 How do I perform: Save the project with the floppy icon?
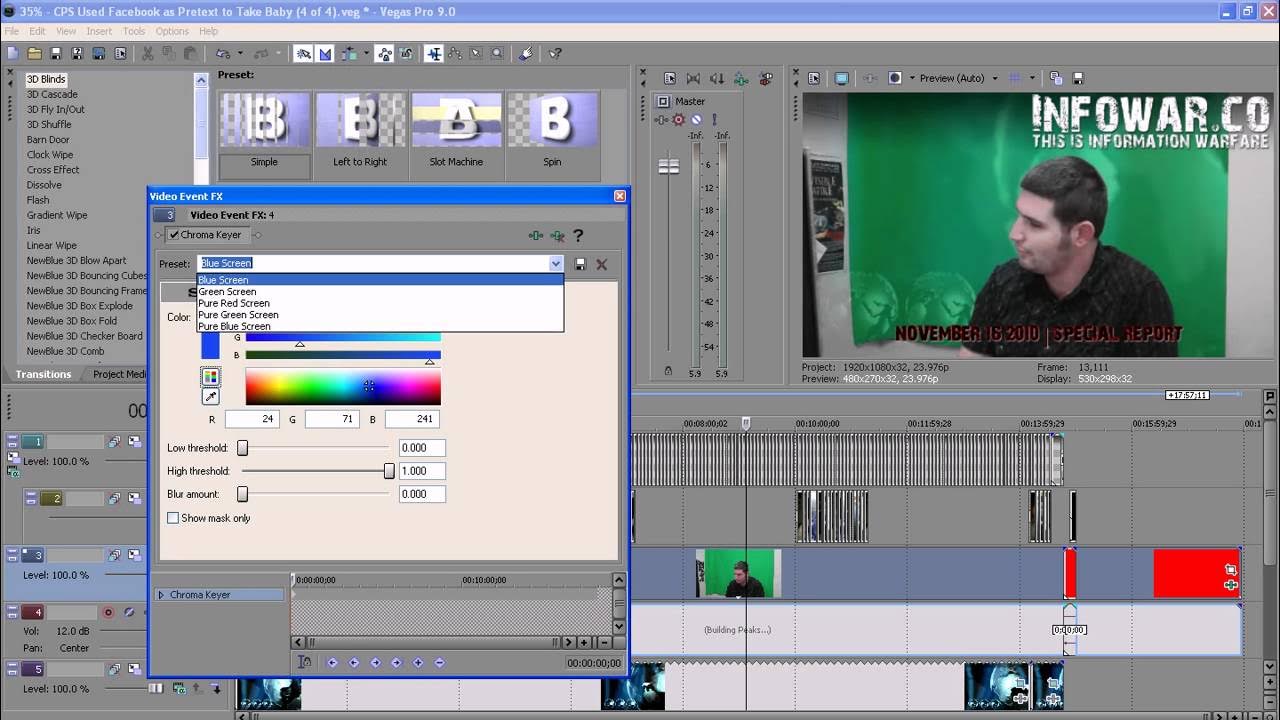(x=56, y=54)
